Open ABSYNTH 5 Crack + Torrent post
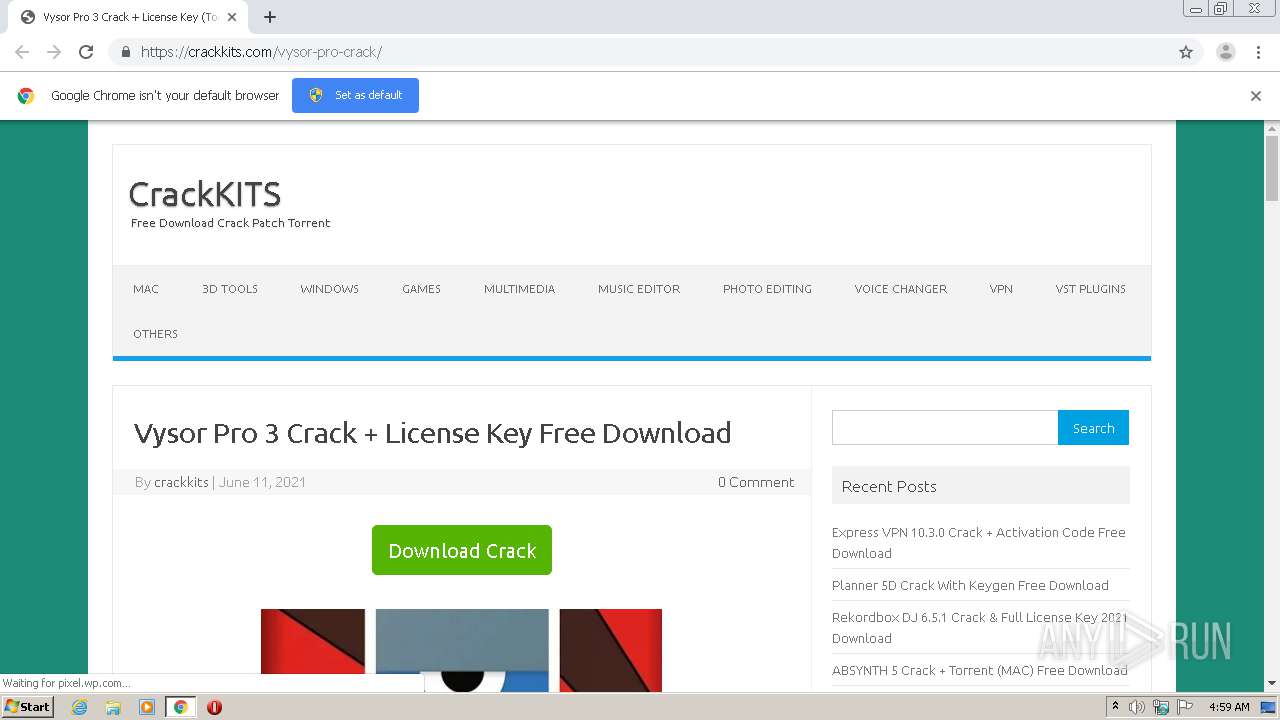Screen dimensions: 1280x720 979,671
